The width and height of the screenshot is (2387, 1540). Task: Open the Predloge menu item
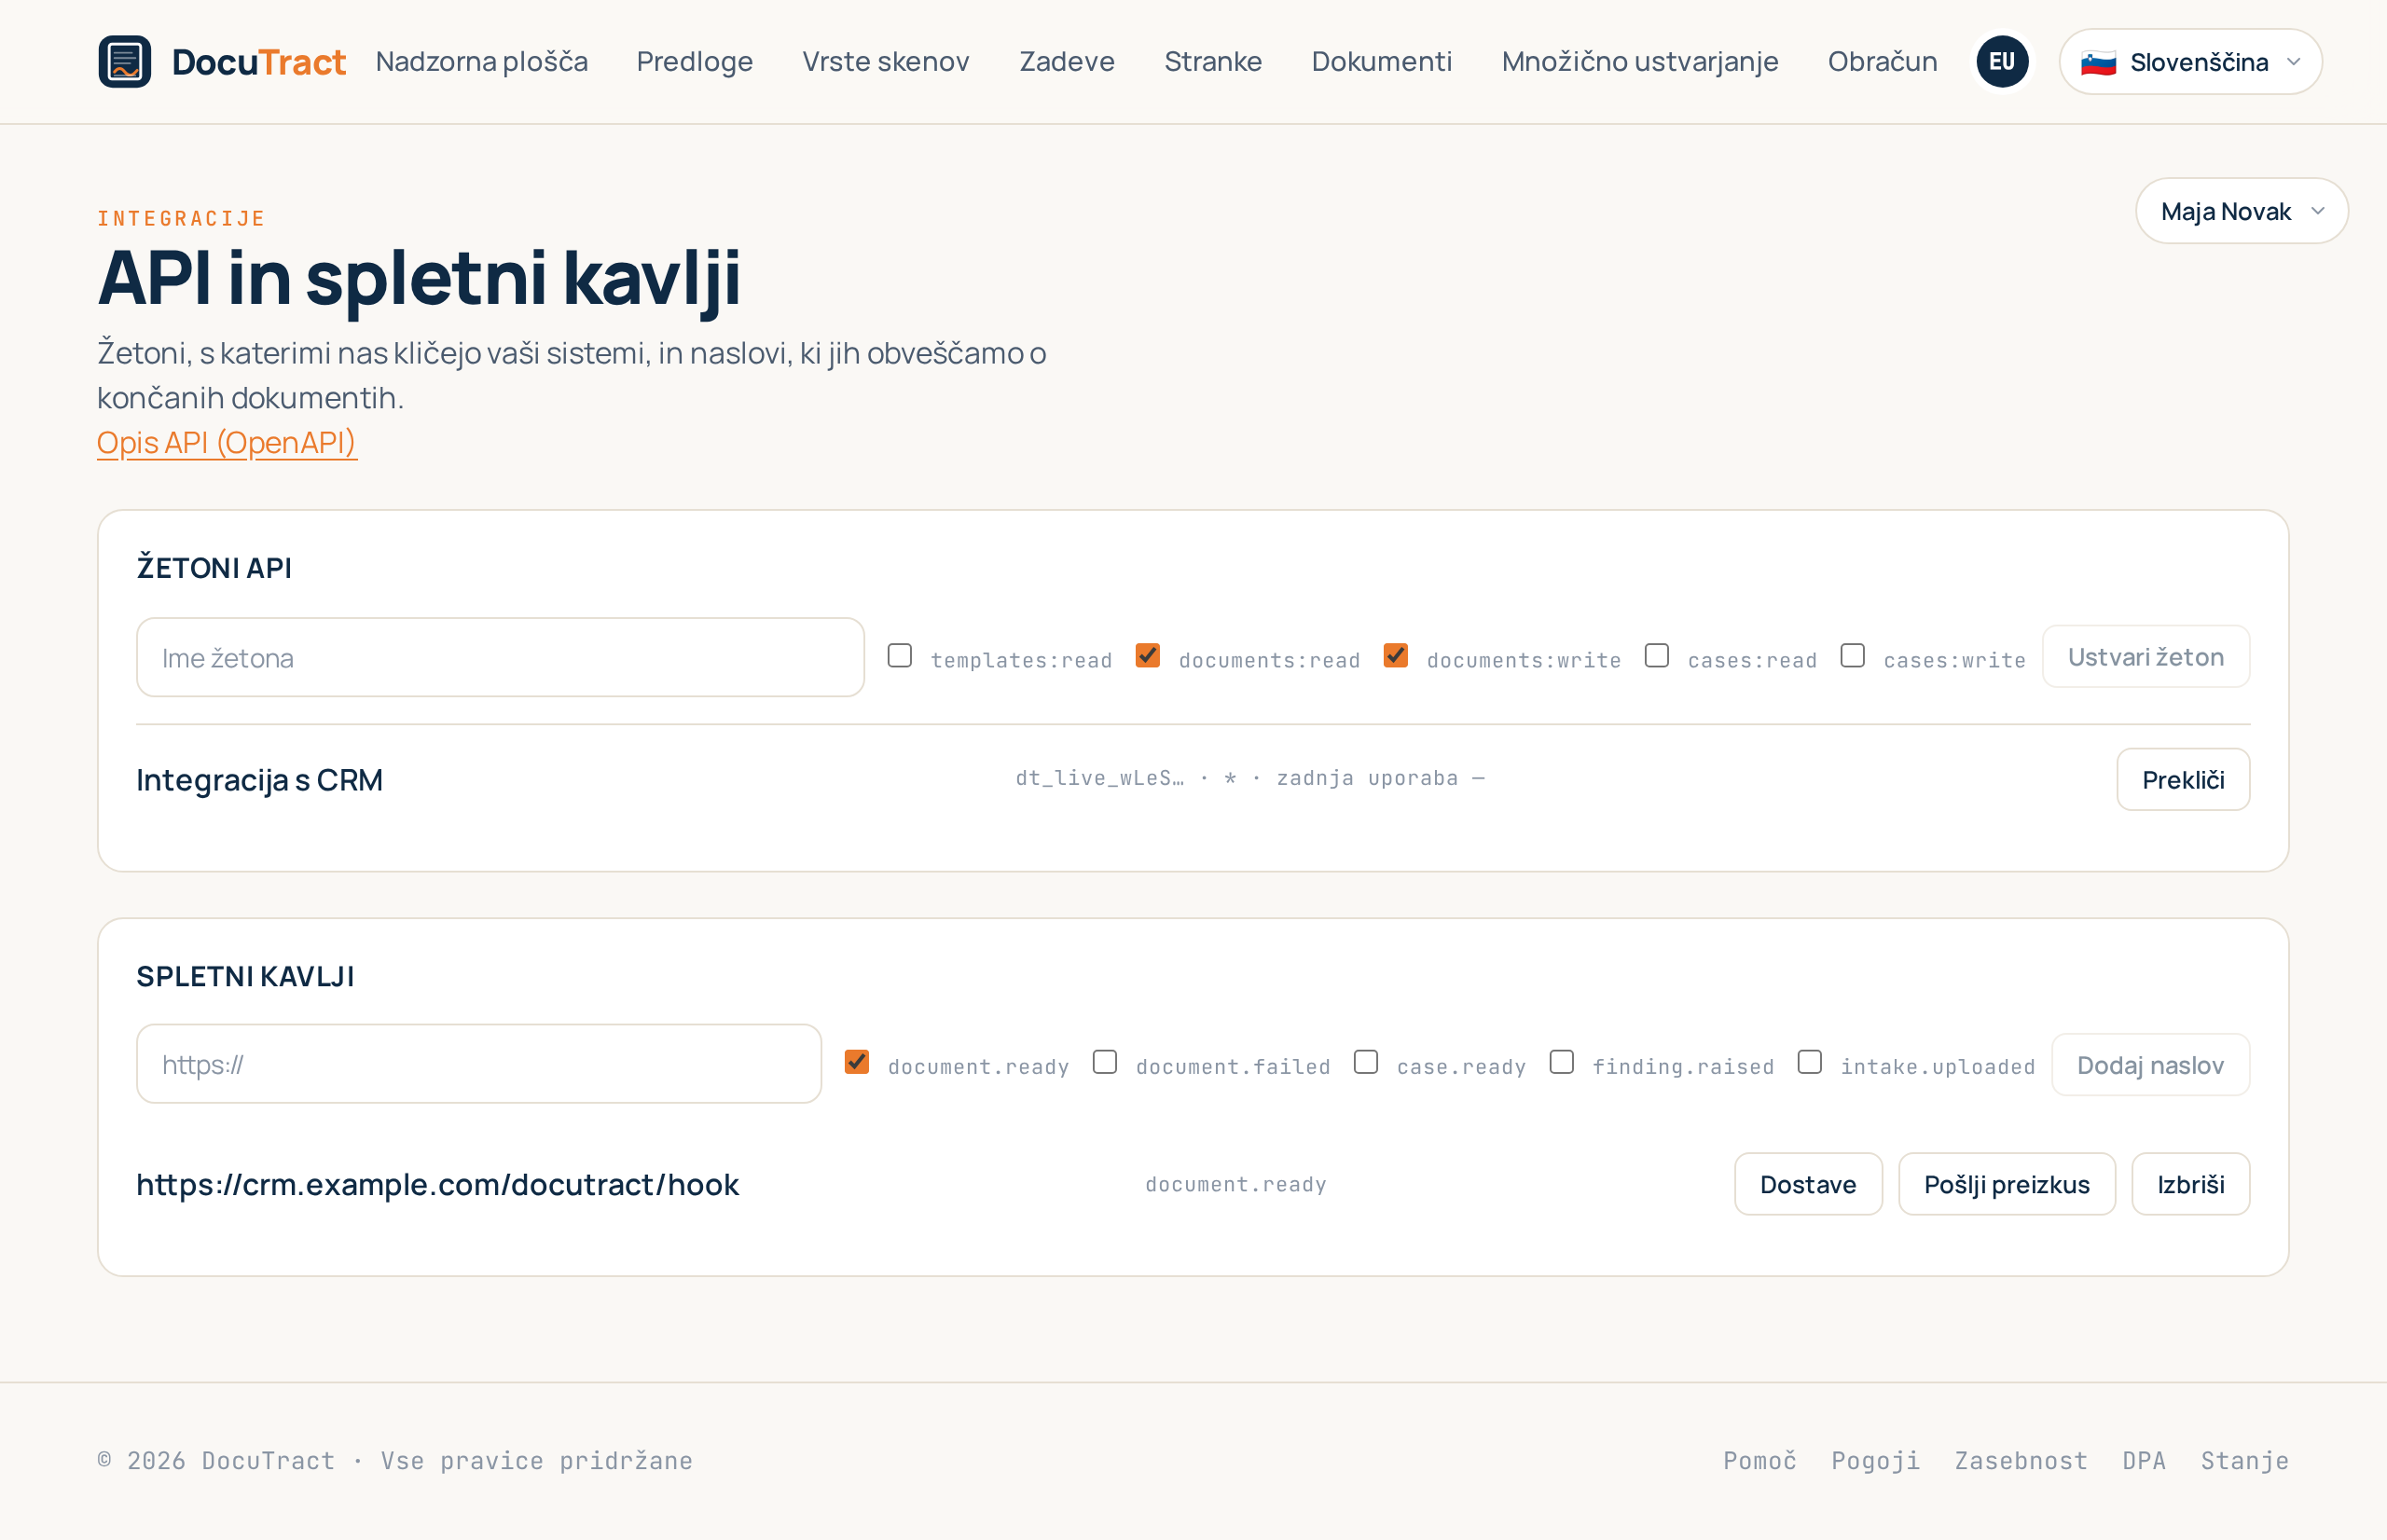click(695, 62)
